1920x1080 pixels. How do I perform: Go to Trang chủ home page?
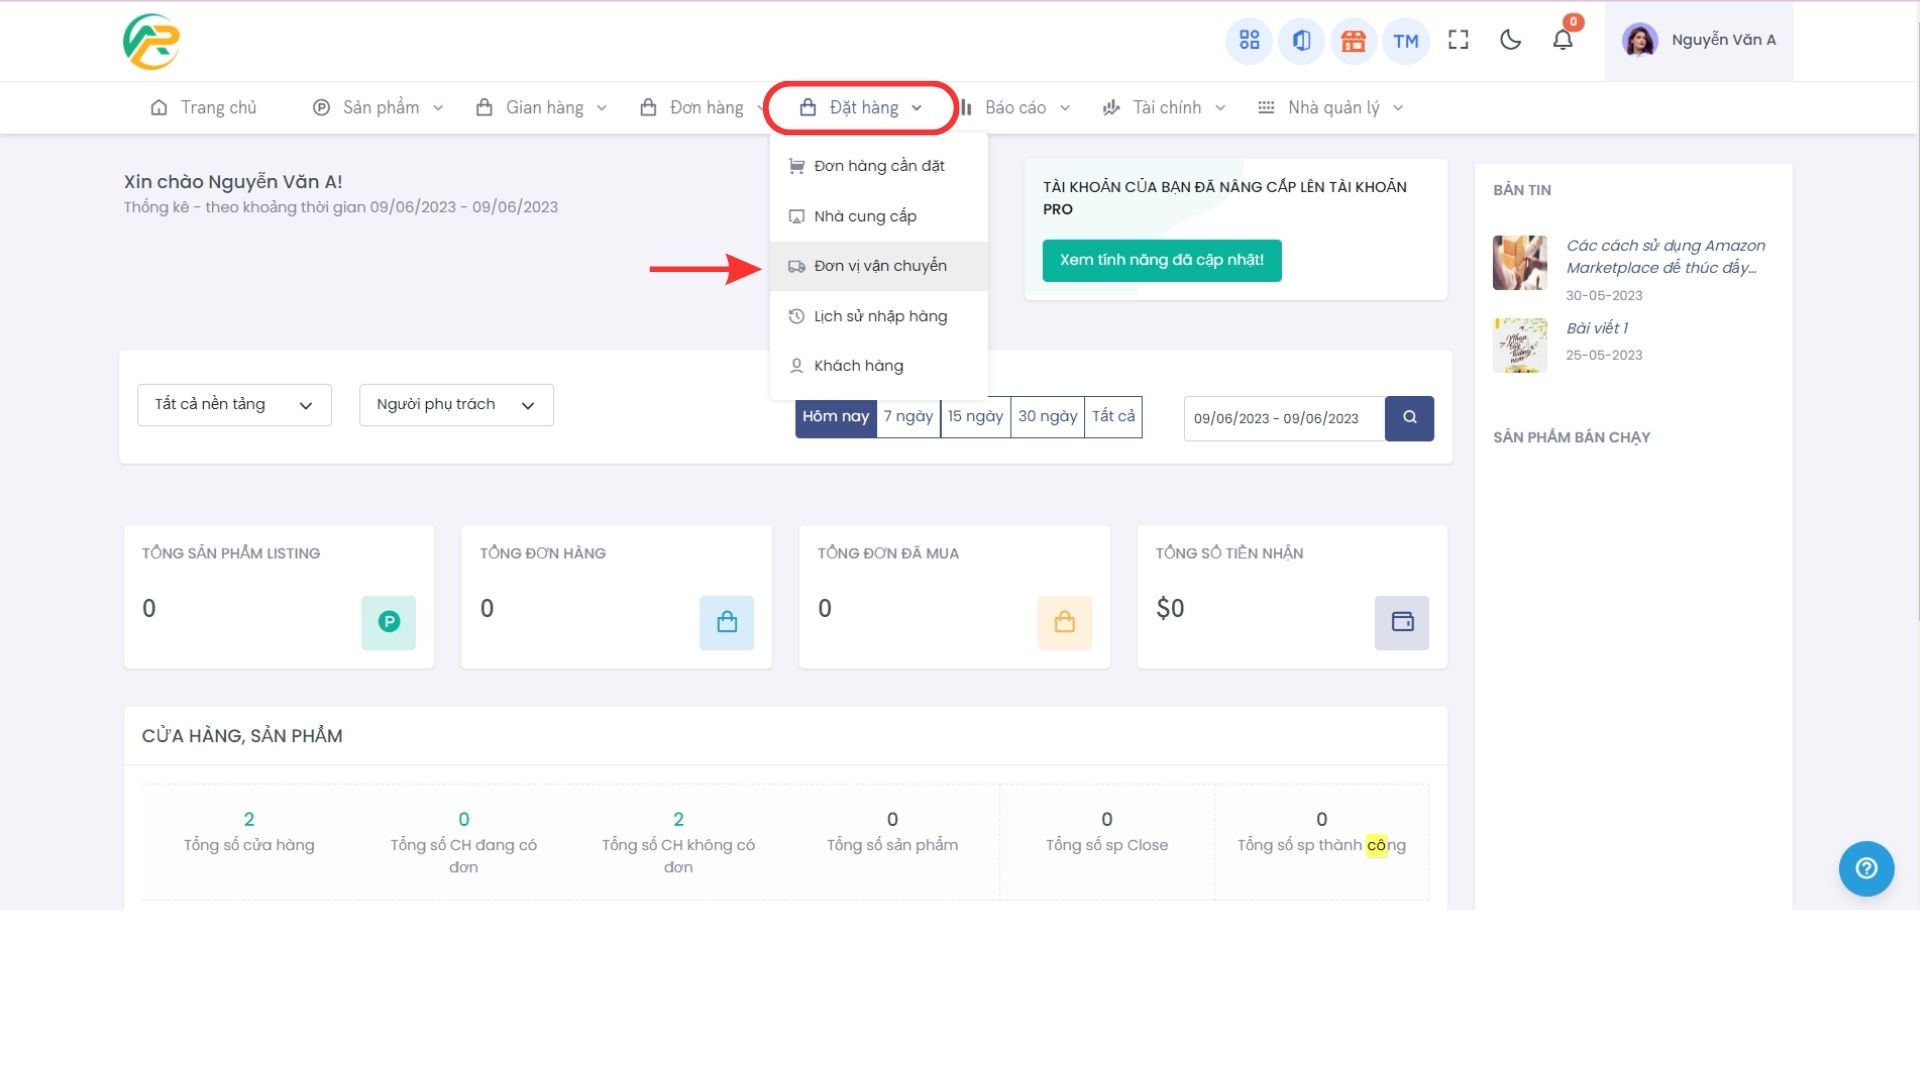(203, 108)
